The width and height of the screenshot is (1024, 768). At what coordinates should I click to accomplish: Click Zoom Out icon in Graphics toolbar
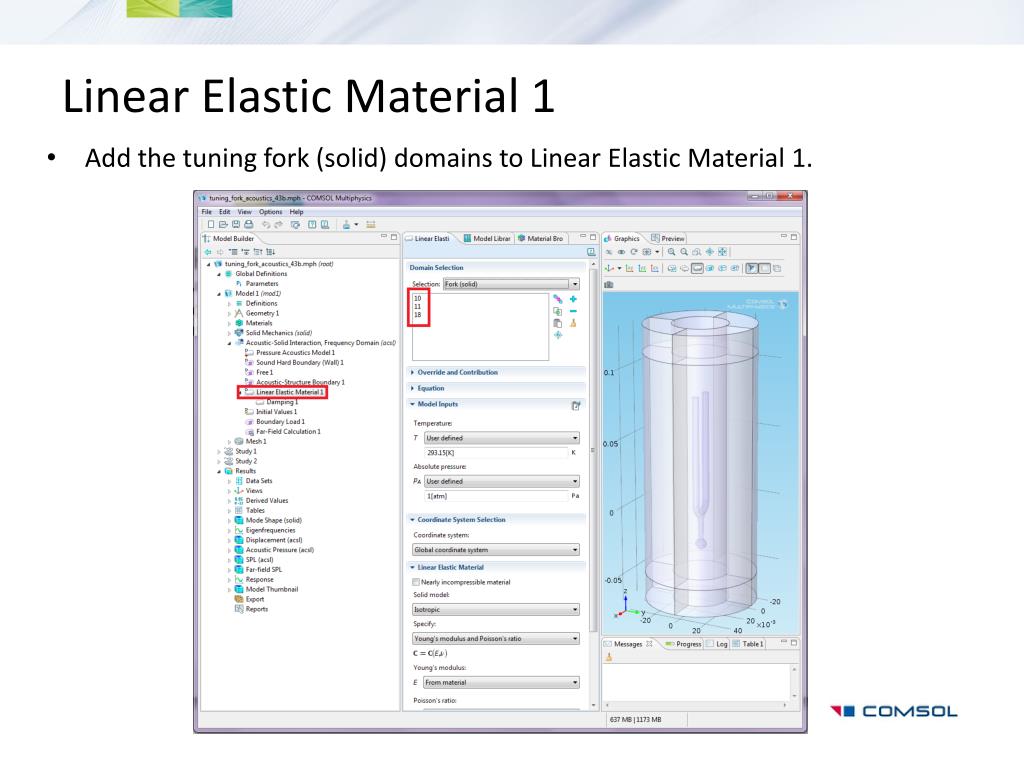click(x=684, y=251)
